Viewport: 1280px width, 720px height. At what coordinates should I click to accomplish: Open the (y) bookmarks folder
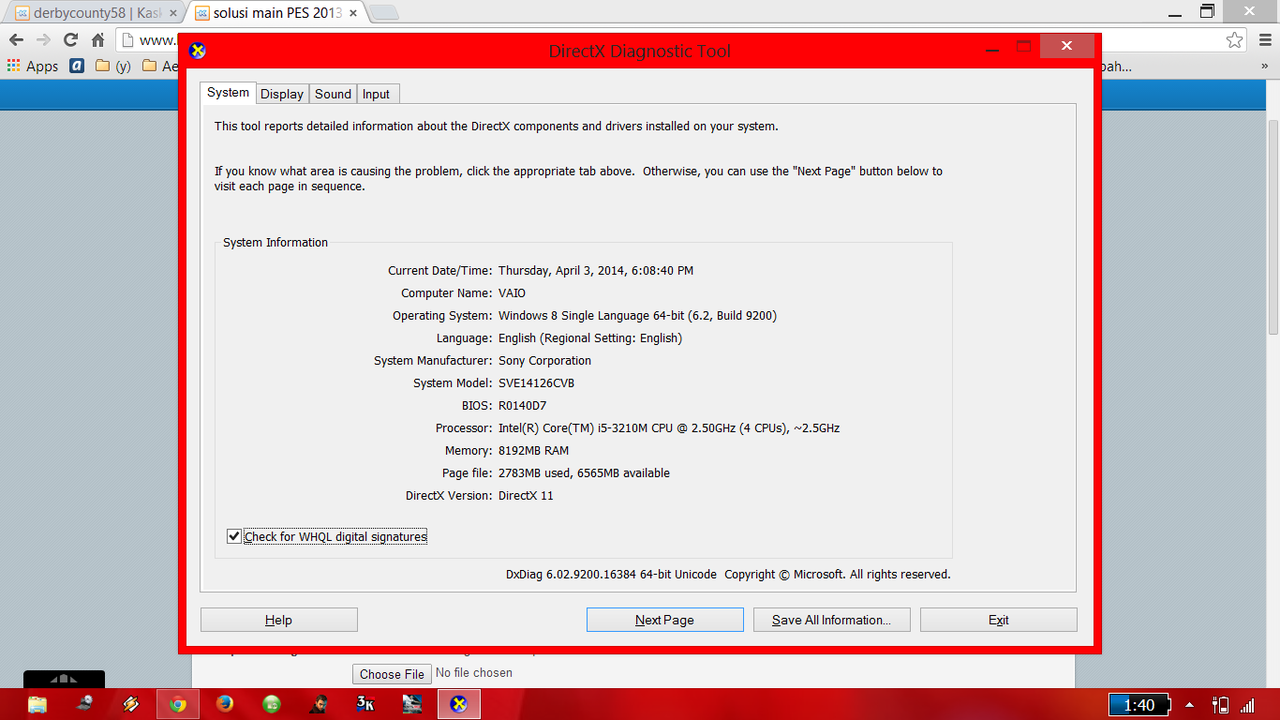[x=113, y=66]
